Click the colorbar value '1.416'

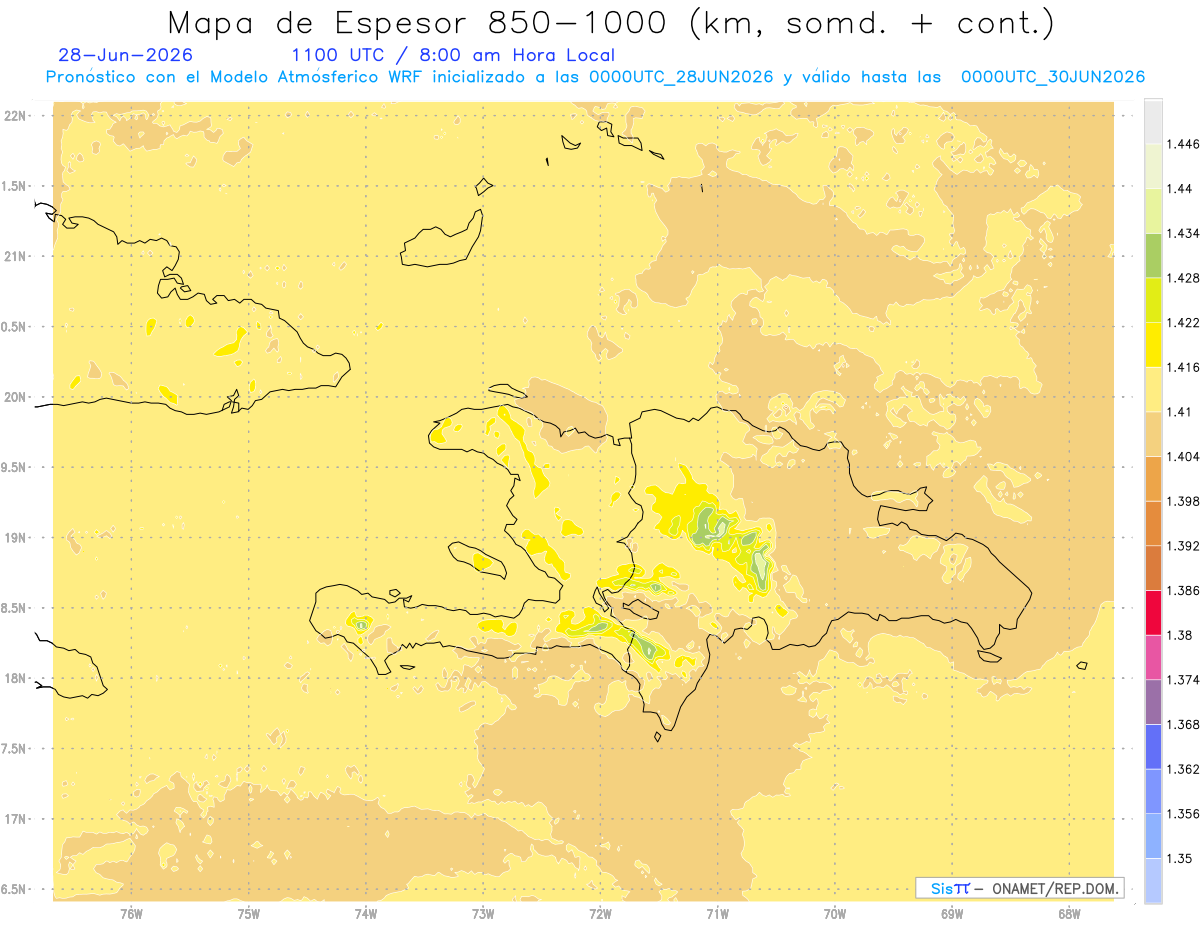(x=1182, y=367)
